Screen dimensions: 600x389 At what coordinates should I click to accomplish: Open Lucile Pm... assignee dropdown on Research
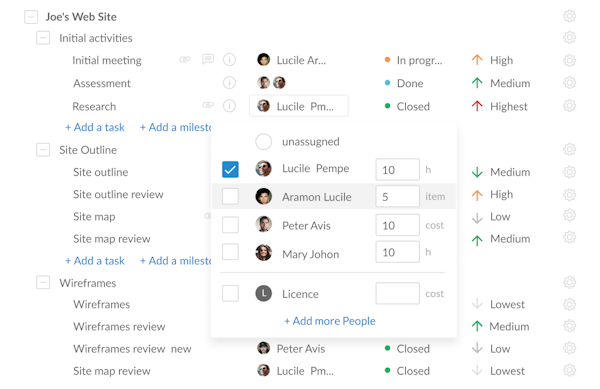coord(299,106)
